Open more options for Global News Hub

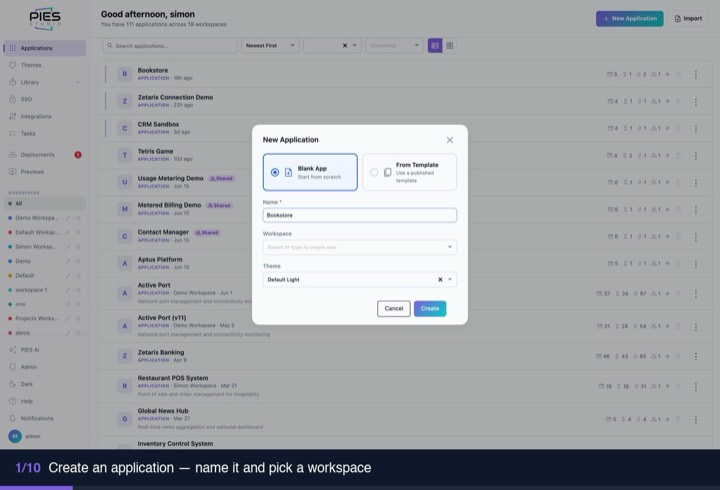[696, 419]
